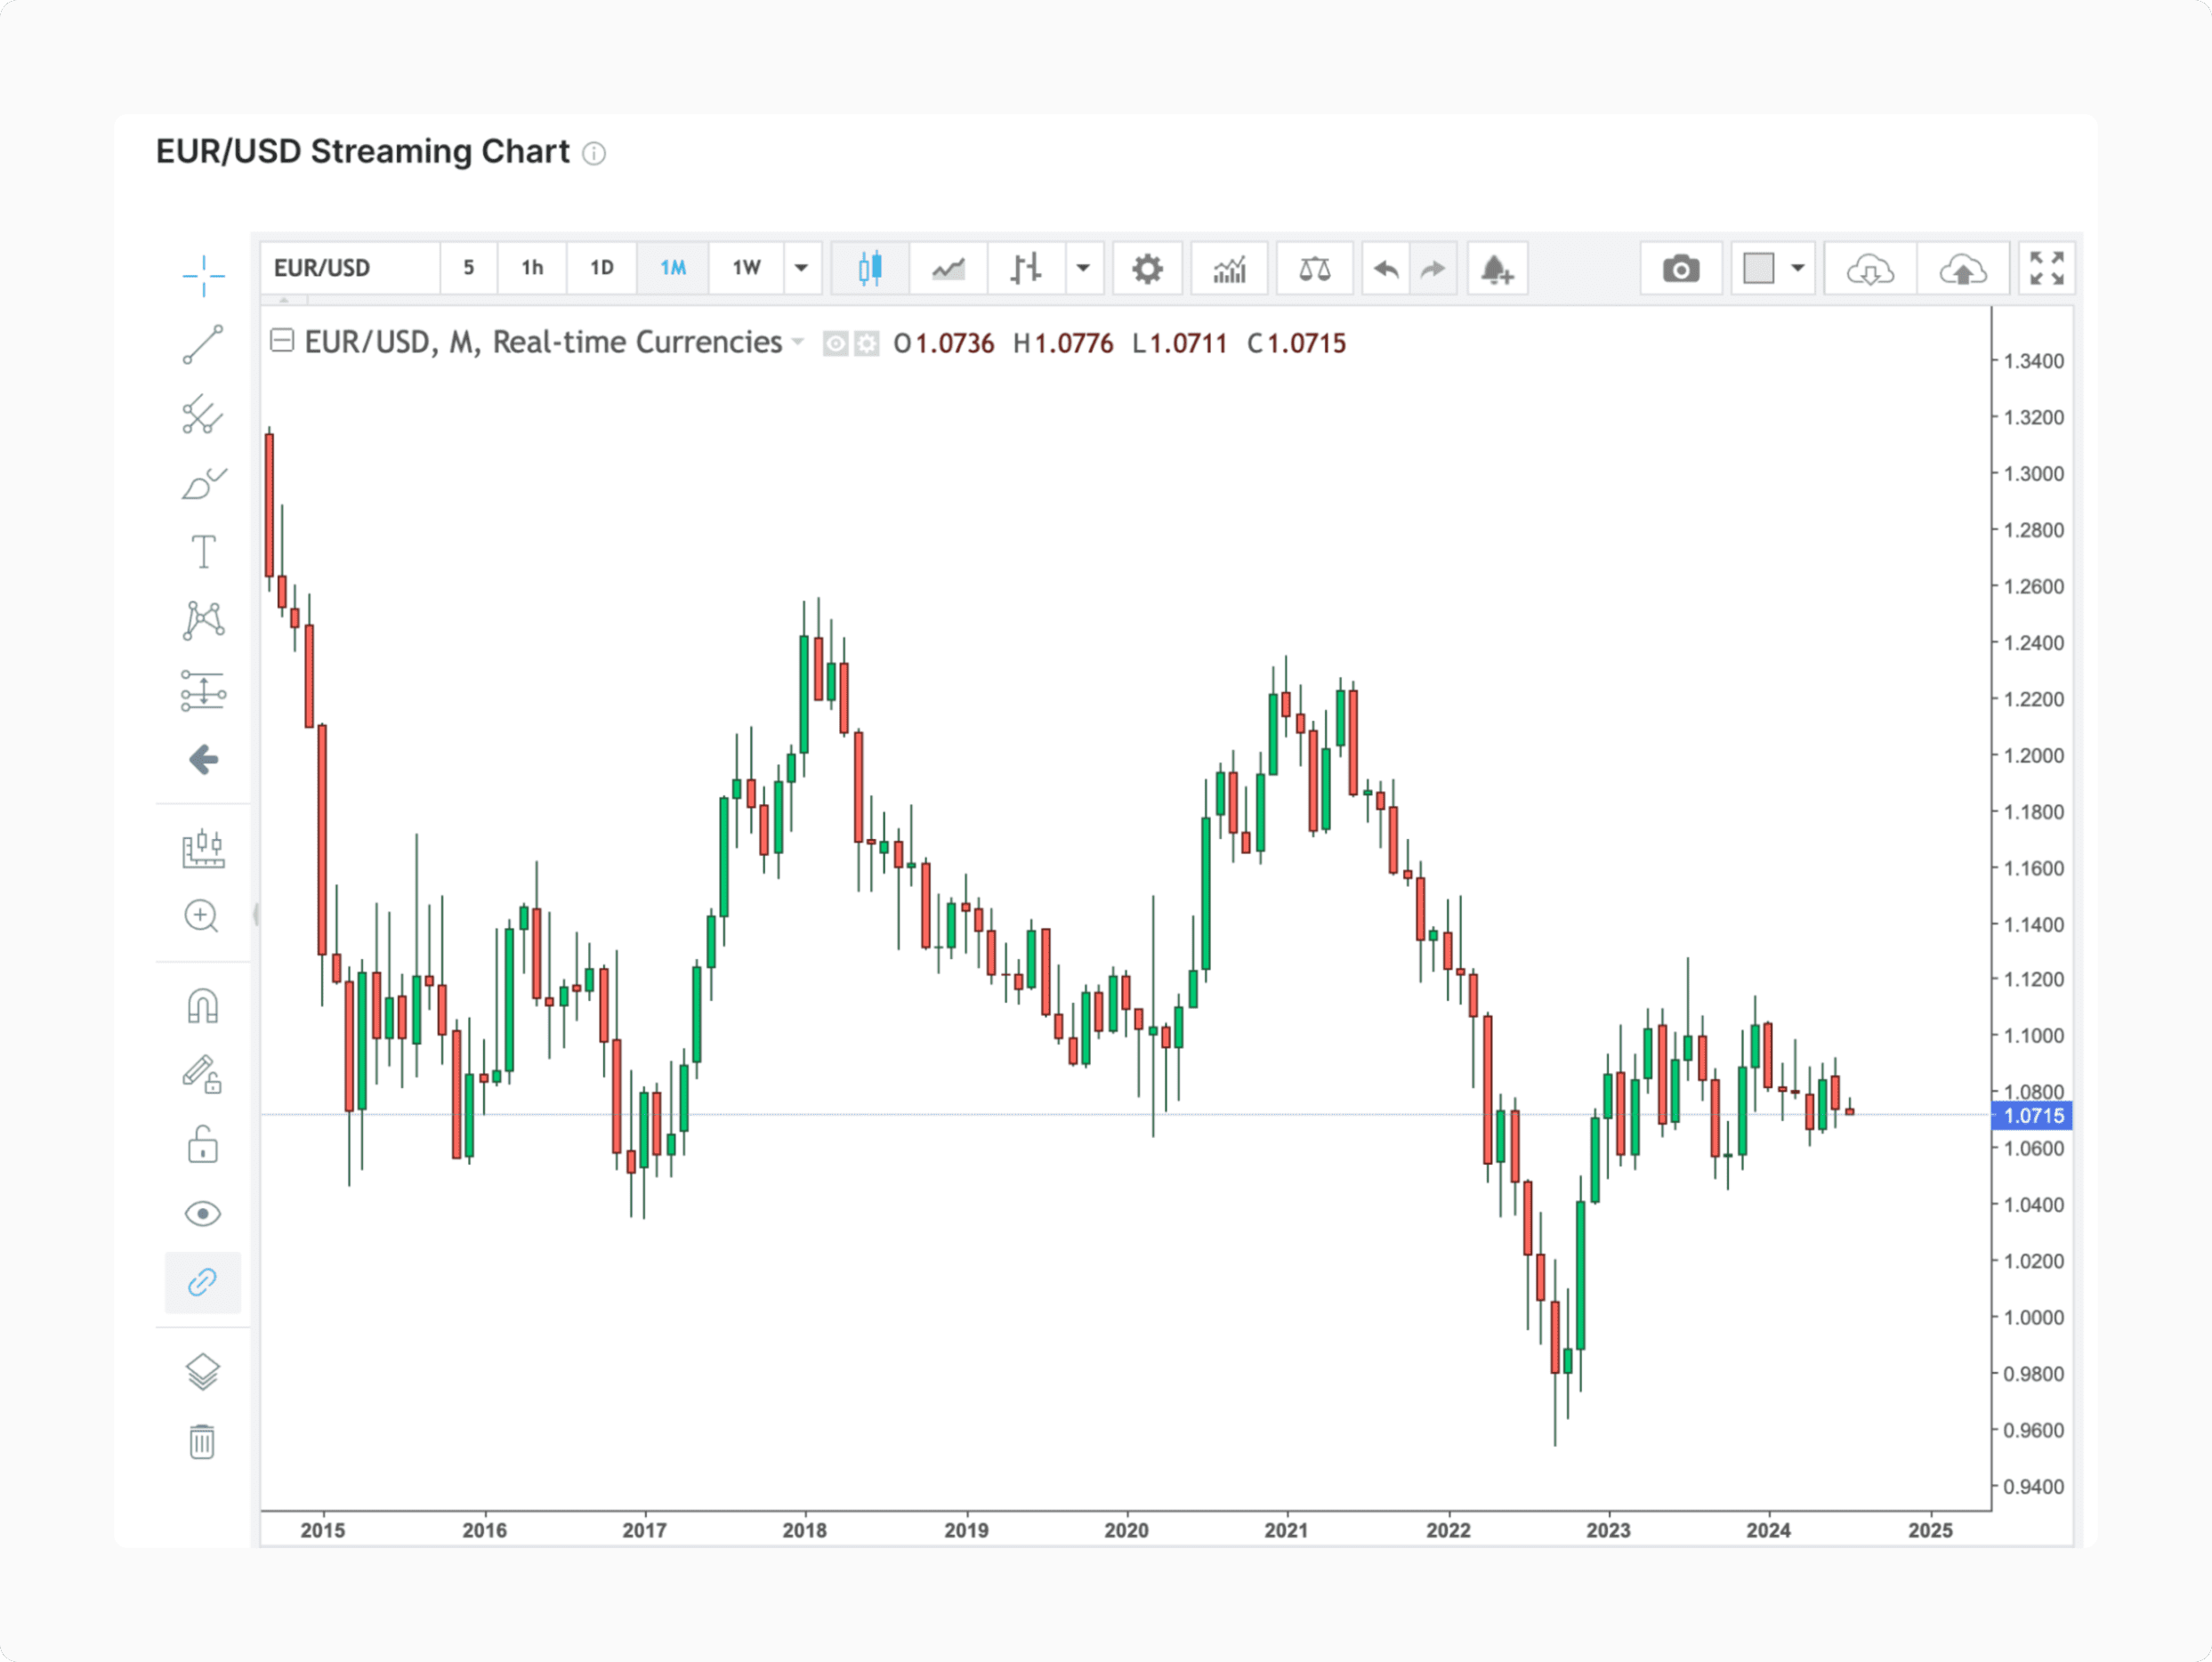The width and height of the screenshot is (2212, 1662).
Task: Click the 1.2000 label on price axis
Action: tap(2033, 755)
